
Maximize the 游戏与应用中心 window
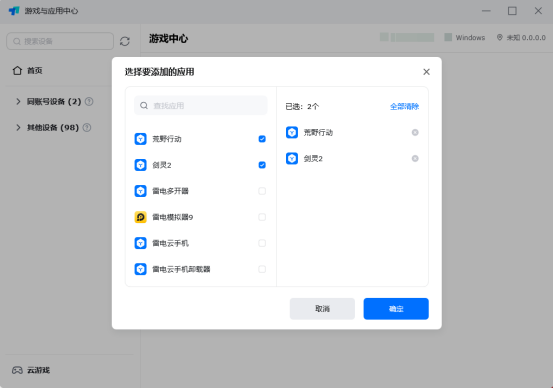512,11
